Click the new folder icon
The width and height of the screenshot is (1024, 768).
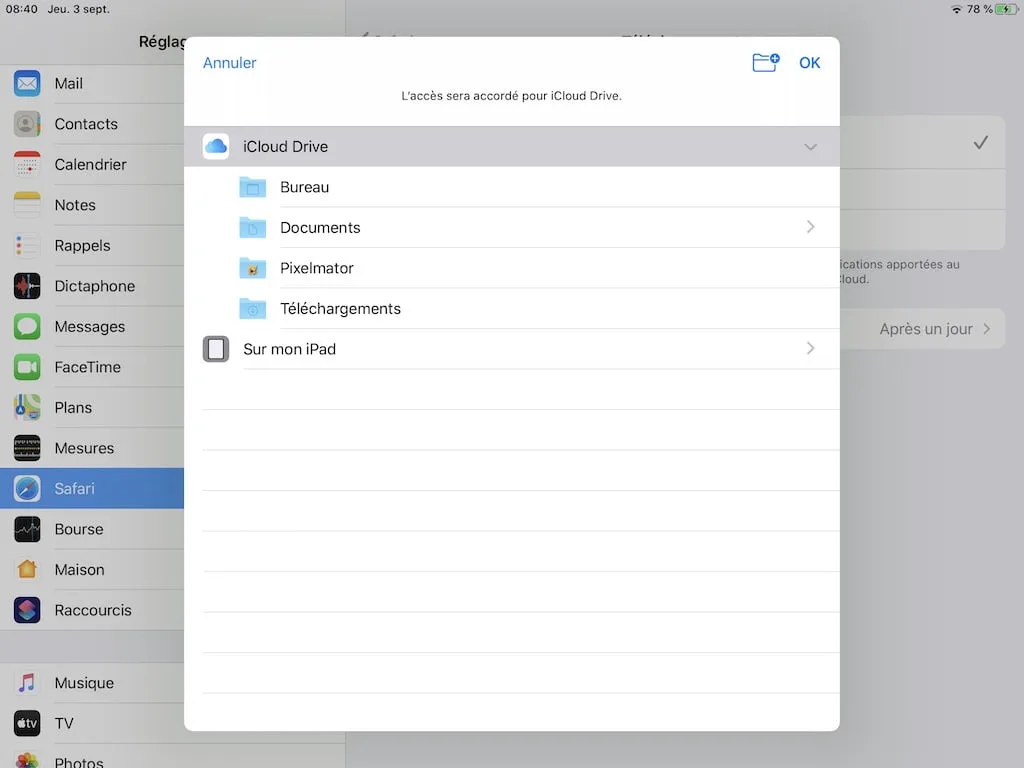pyautogui.click(x=765, y=63)
